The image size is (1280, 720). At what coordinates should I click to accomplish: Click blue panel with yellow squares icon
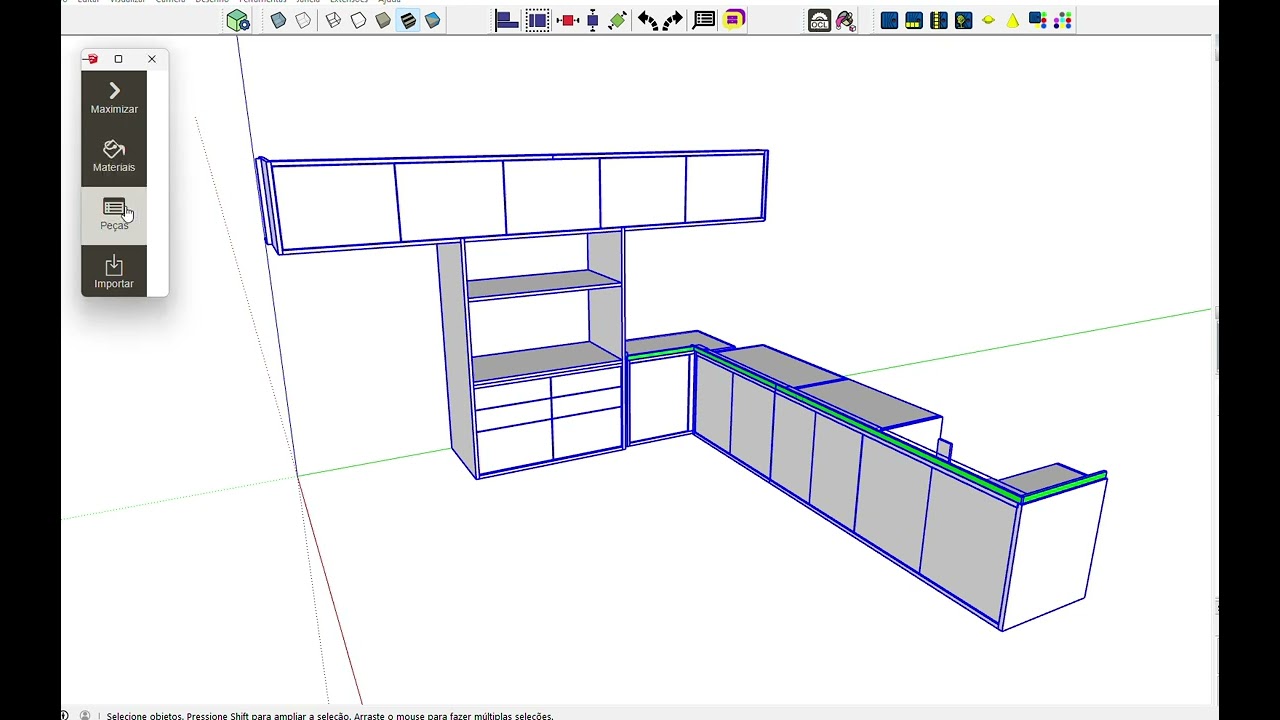(914, 20)
